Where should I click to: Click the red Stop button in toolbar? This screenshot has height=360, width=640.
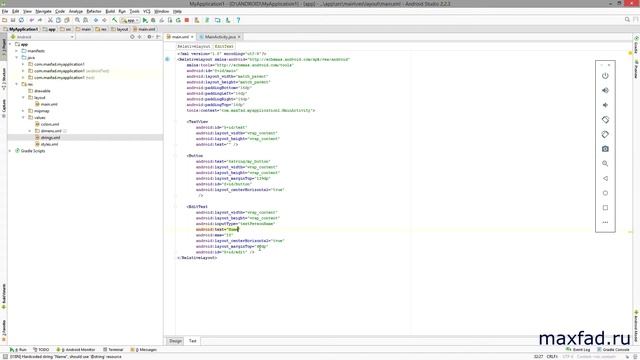point(187,20)
